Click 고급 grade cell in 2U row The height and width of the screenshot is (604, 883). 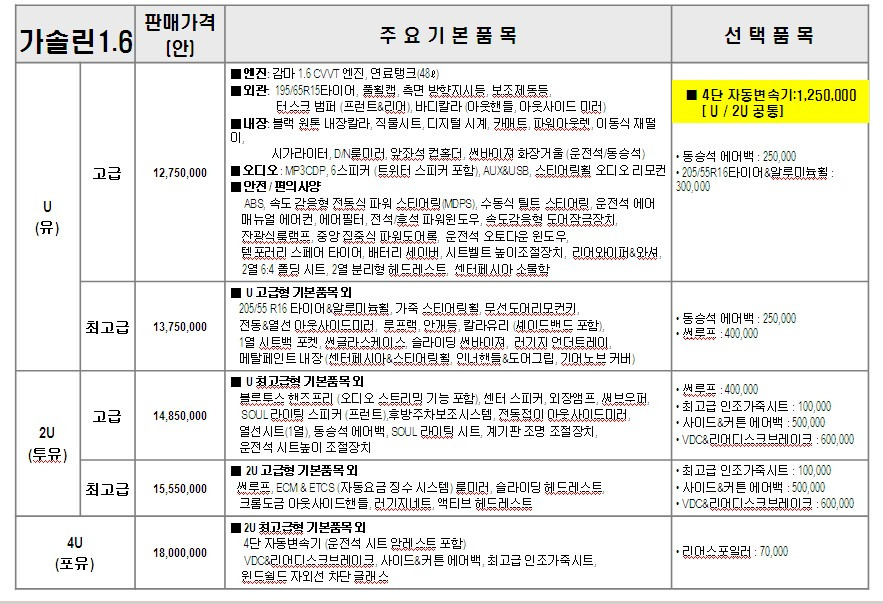click(107, 416)
